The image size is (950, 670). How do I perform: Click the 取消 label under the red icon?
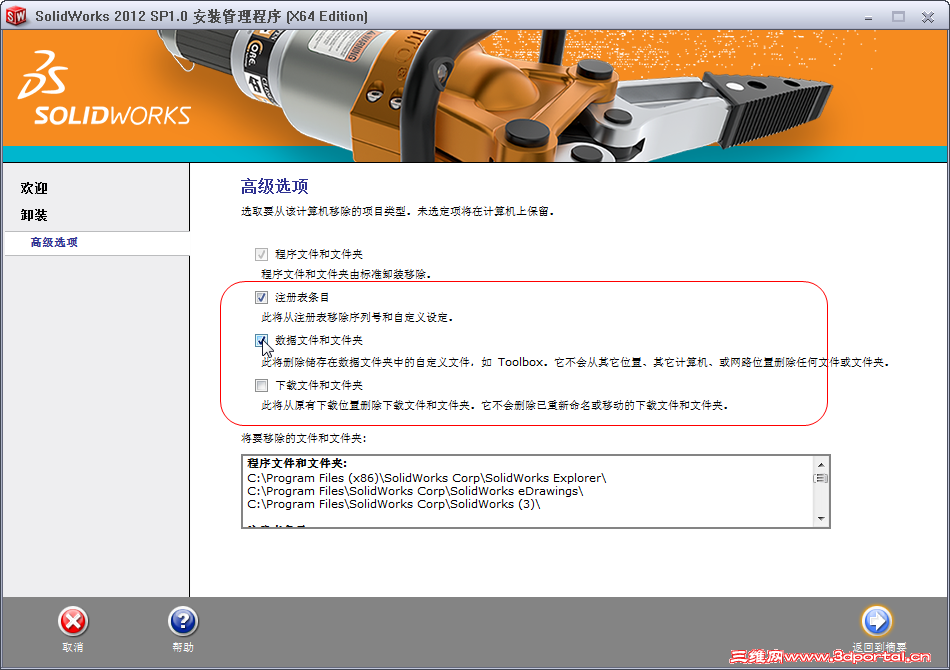click(x=73, y=647)
